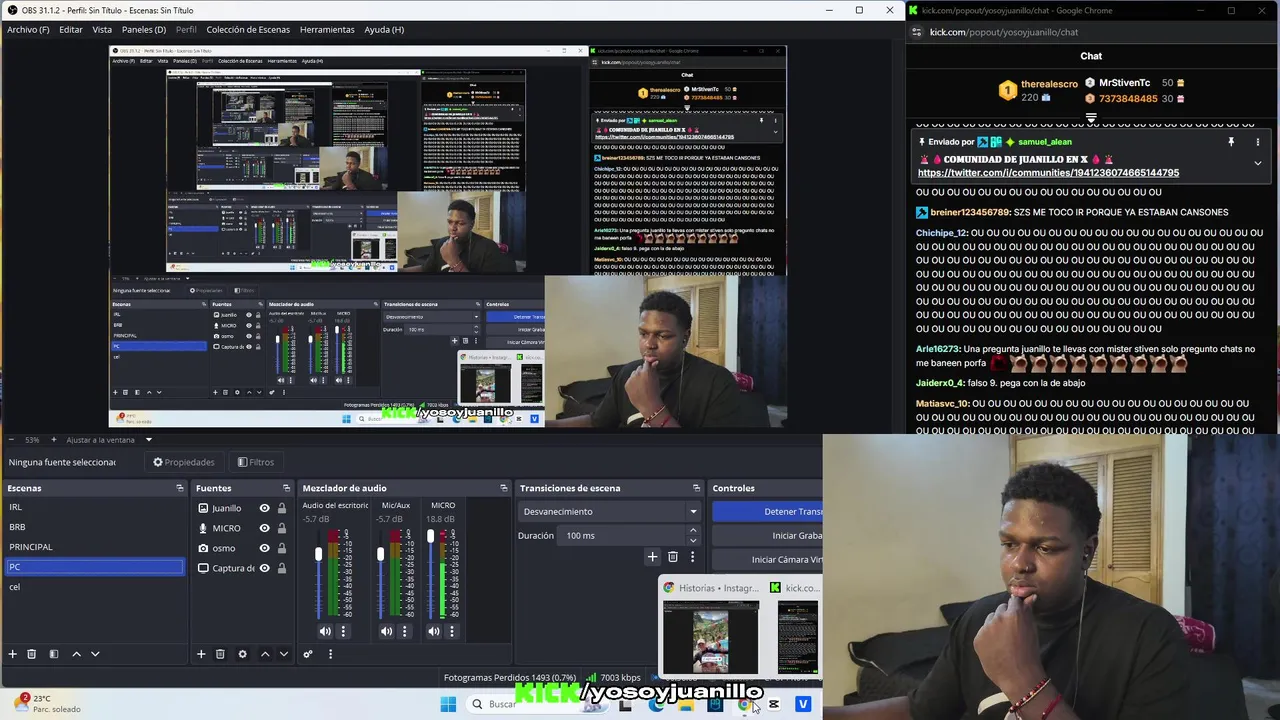Viewport: 1280px width, 720px height.
Task: Click the Filtros button
Action: [x=255, y=462]
